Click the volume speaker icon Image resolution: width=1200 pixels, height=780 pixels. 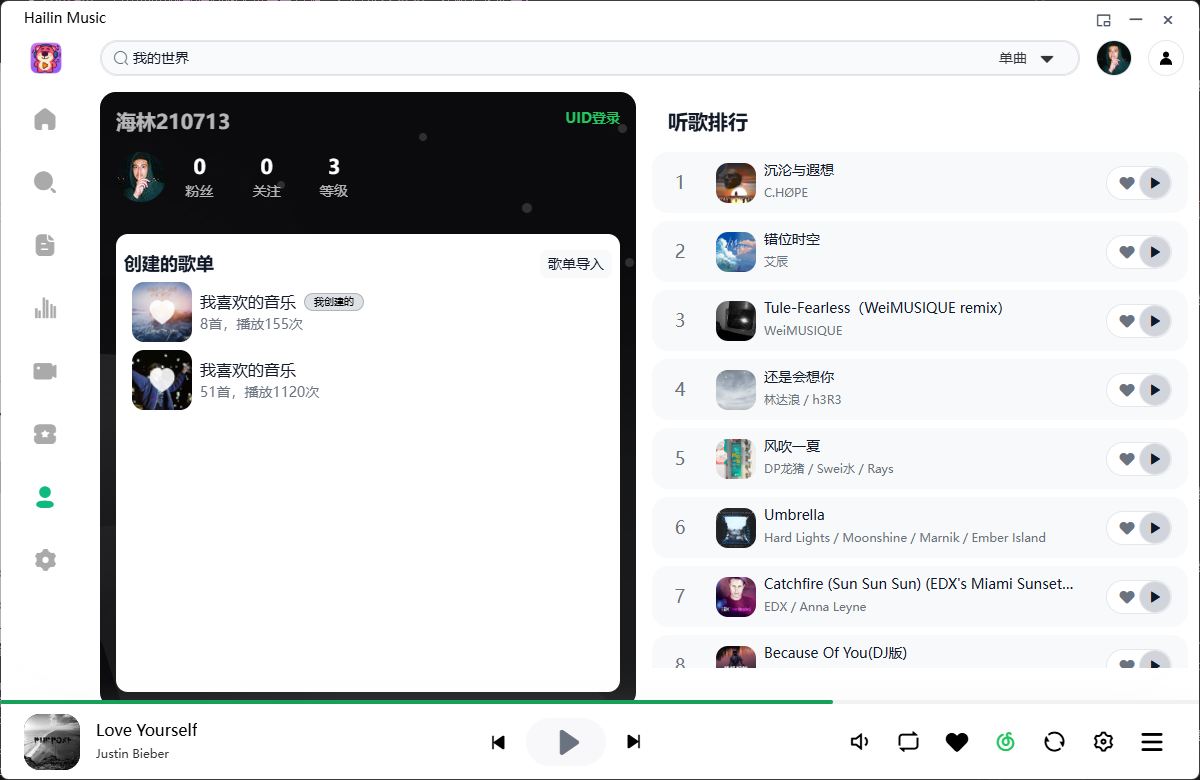click(x=859, y=742)
